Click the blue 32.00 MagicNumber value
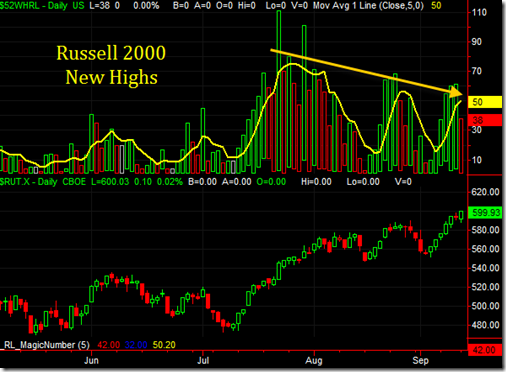 tap(136, 345)
